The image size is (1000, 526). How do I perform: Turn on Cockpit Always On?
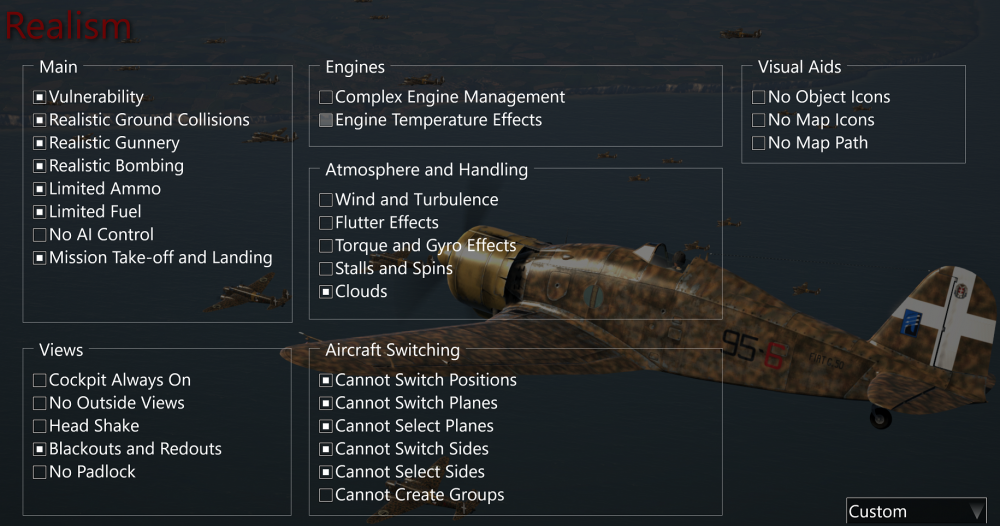point(40,380)
